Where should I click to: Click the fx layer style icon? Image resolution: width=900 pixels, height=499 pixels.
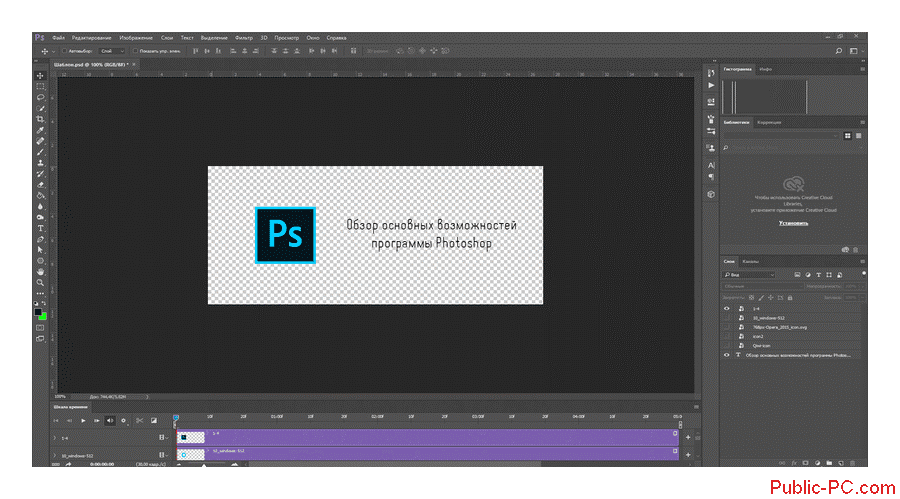794,463
